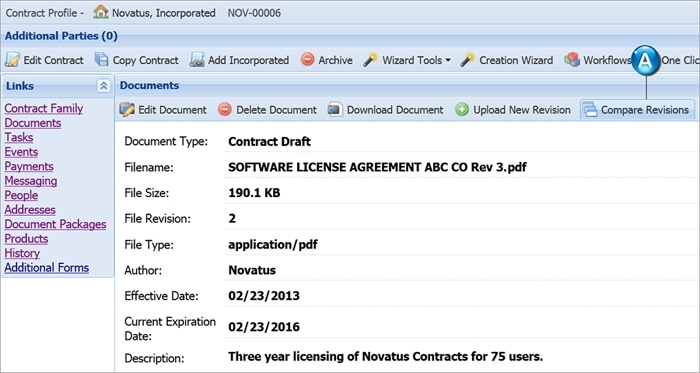Screen dimensions: 700x373
Task: Click the green Upload New Revision icon
Action: pos(462,109)
